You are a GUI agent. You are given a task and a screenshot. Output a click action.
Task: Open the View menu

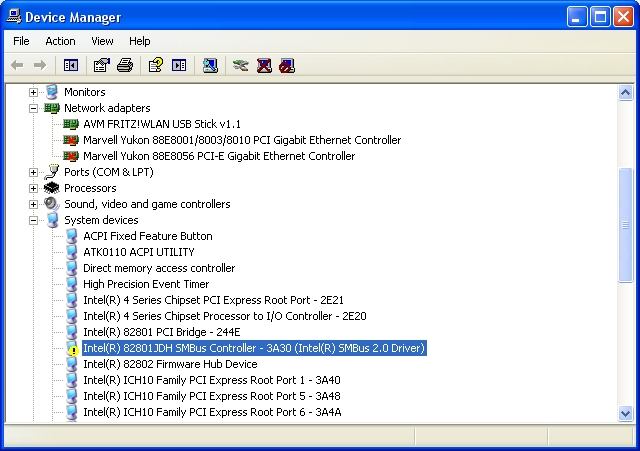(x=102, y=41)
